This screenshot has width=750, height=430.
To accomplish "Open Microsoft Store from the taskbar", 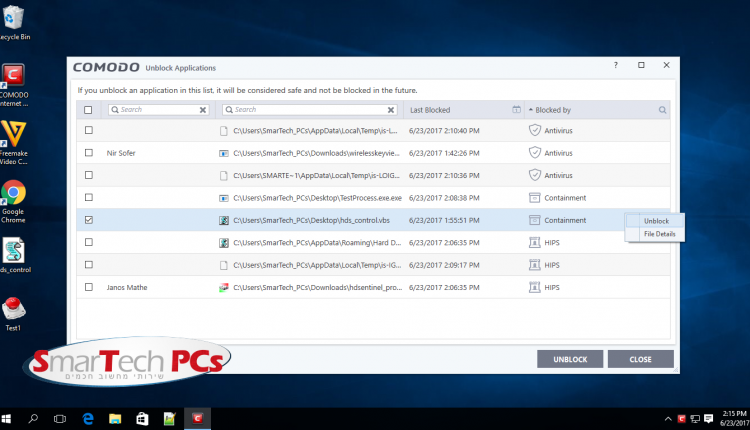I will click(142, 419).
